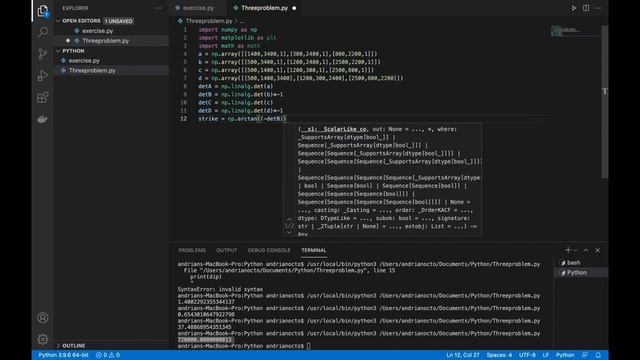Open Source Control view
The height and width of the screenshot is (360, 640).
42,54
